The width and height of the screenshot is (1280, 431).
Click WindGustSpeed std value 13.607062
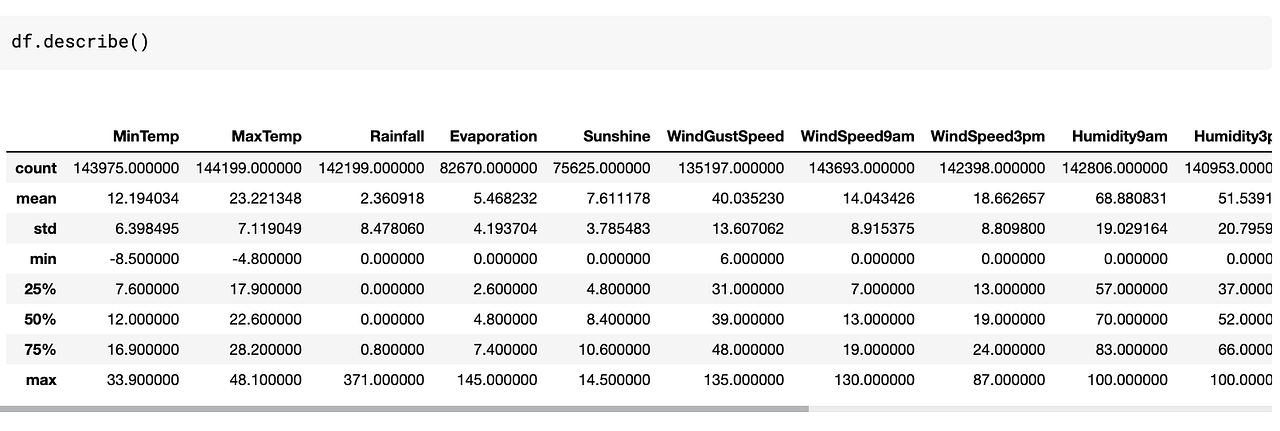coord(750,228)
